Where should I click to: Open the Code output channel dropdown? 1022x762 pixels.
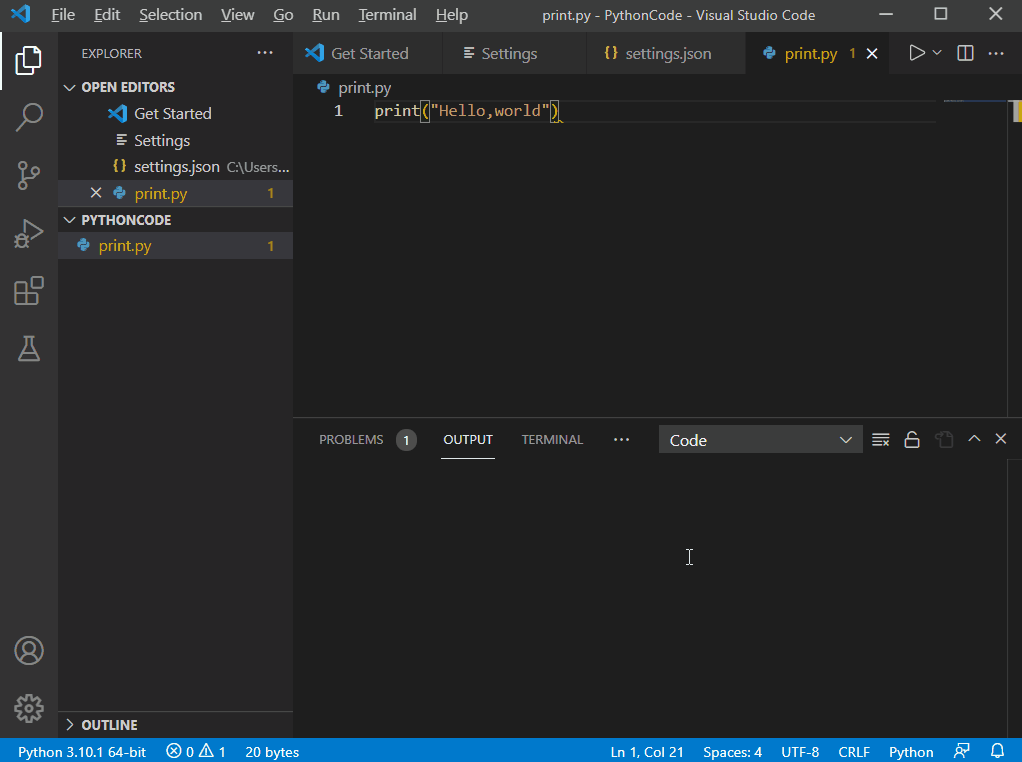[x=760, y=439]
